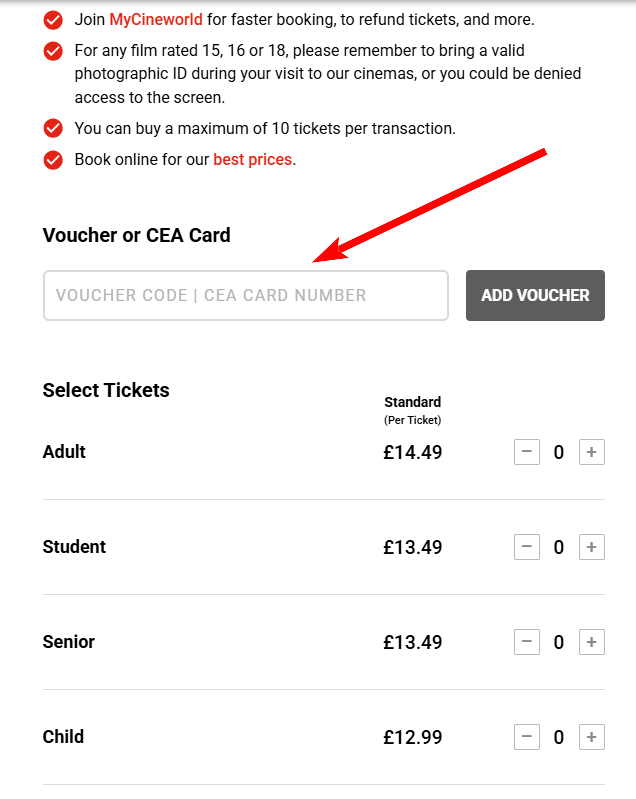
Task: Add one Senior ticket
Action: tap(591, 642)
